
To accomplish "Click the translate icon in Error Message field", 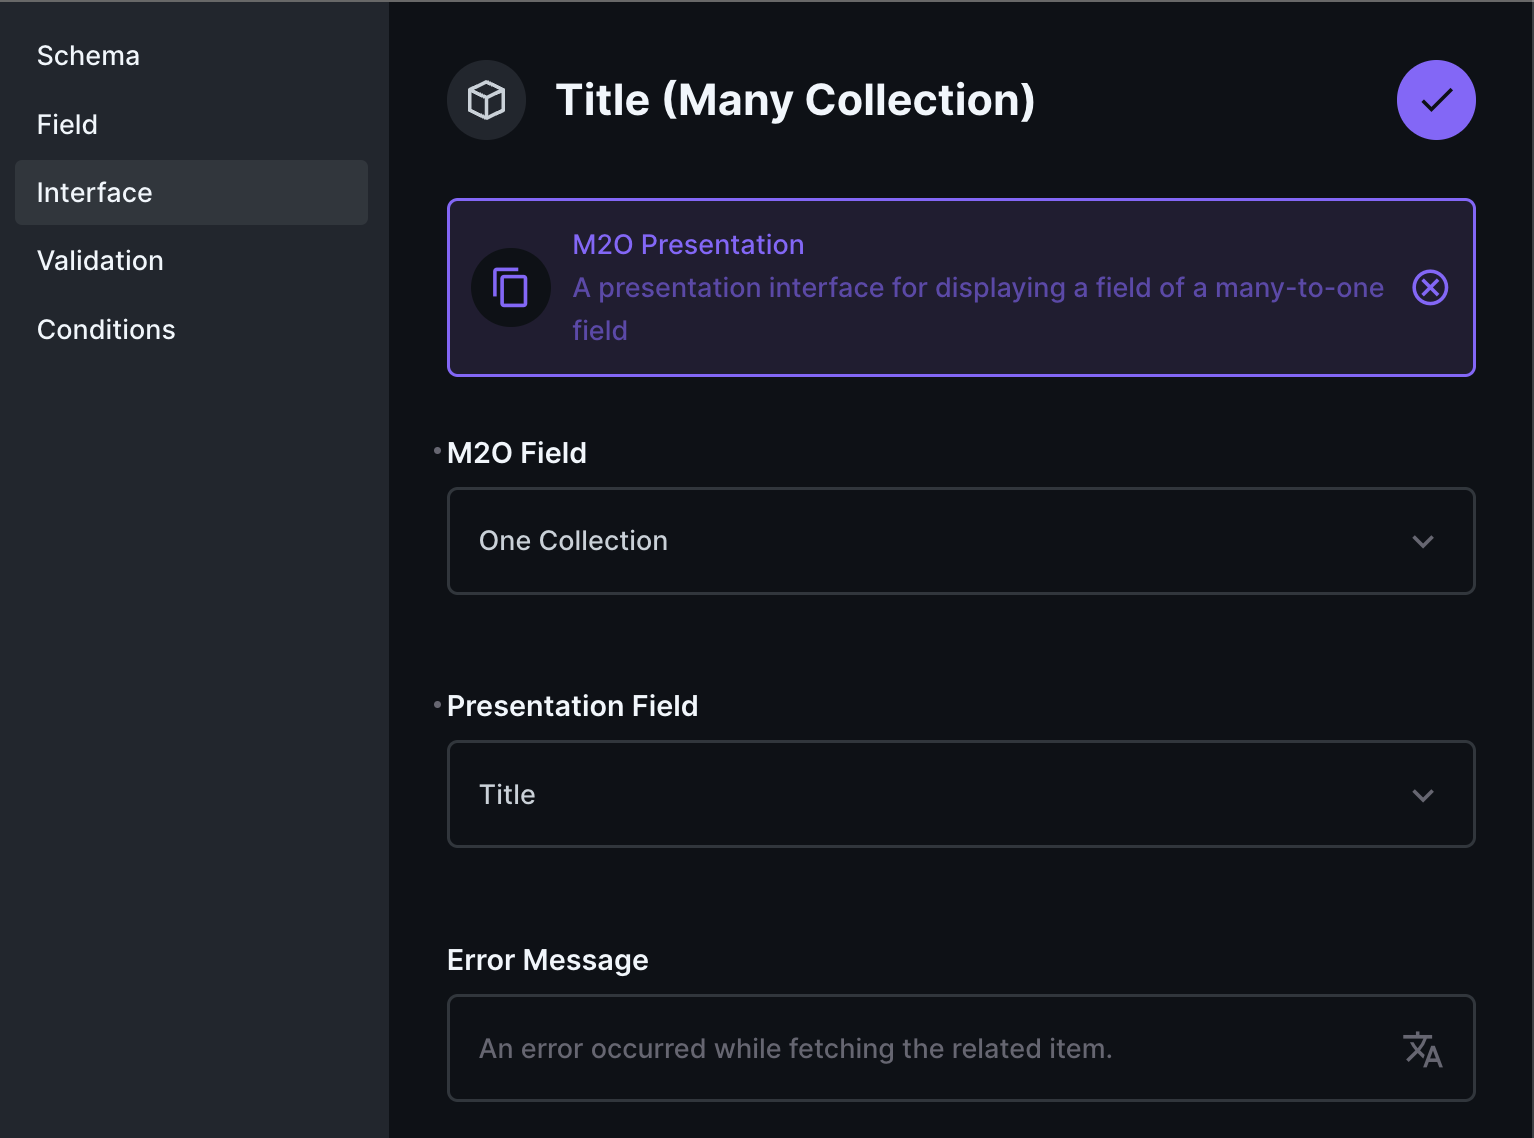I will 1422,1049.
